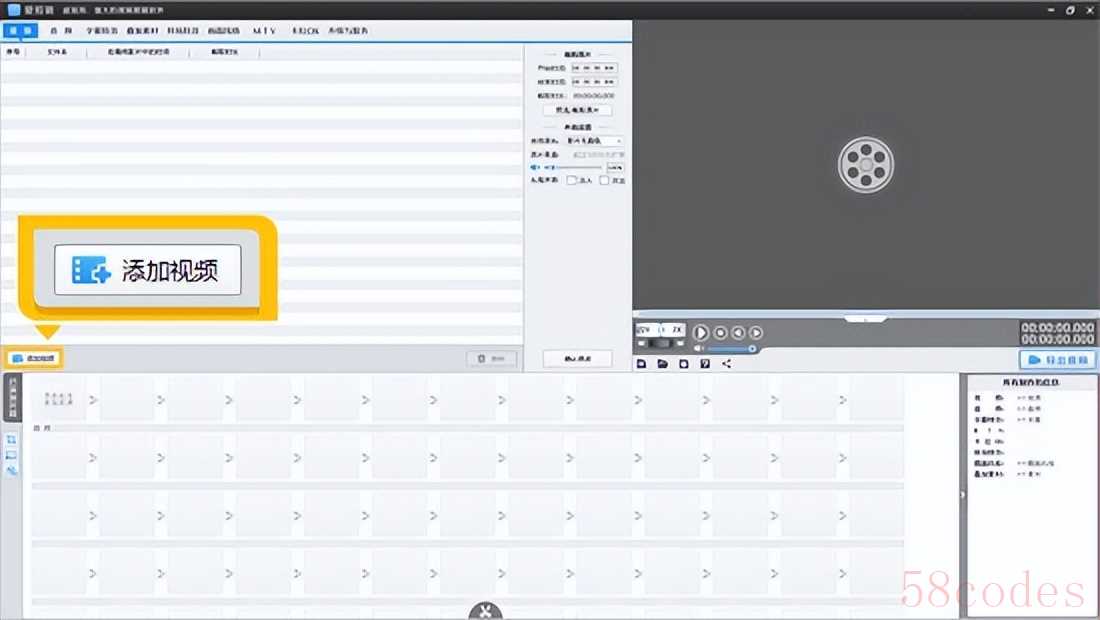1100x620 pixels.
Task: Step to the next frame in the player
Action: coord(756,332)
